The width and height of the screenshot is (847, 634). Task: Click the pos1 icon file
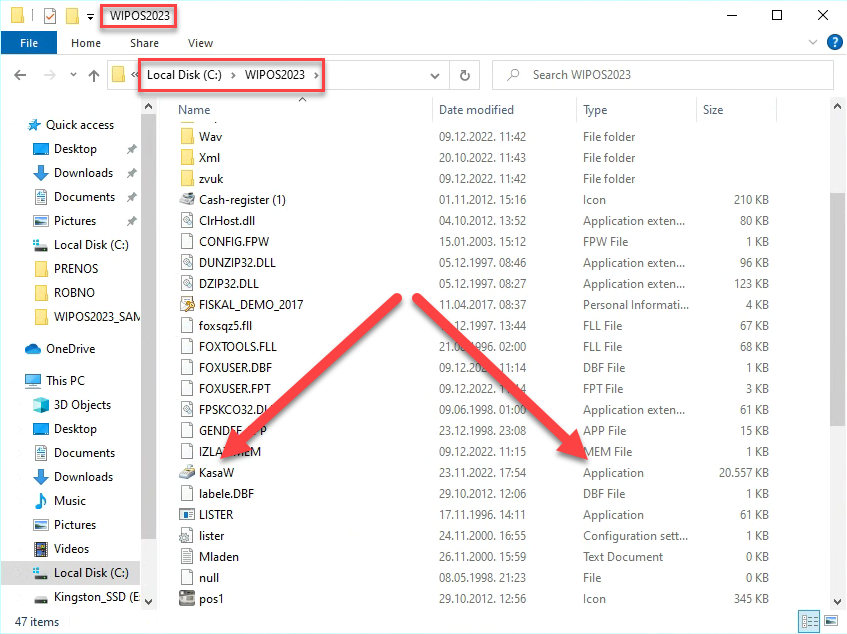[186, 598]
